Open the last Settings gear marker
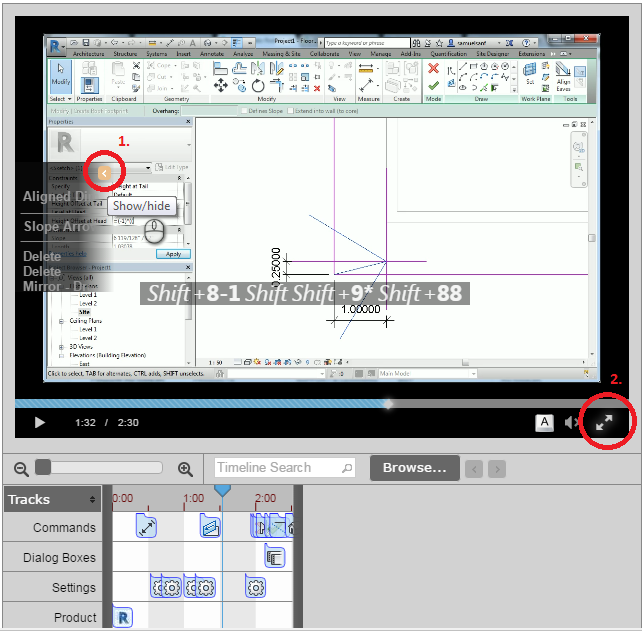642x631 pixels. (x=255, y=586)
